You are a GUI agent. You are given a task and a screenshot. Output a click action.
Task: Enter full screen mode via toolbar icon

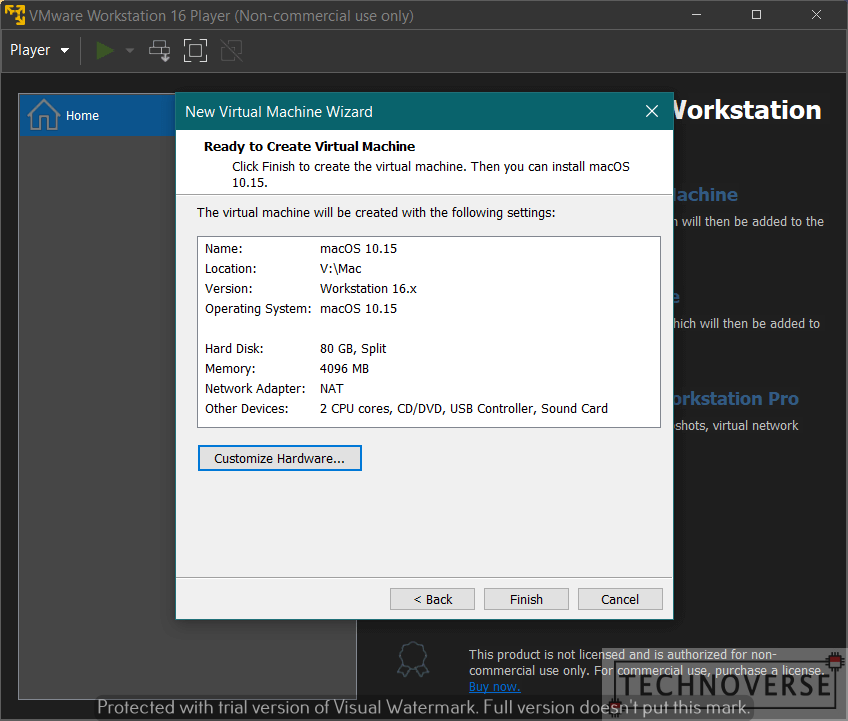[x=195, y=50]
